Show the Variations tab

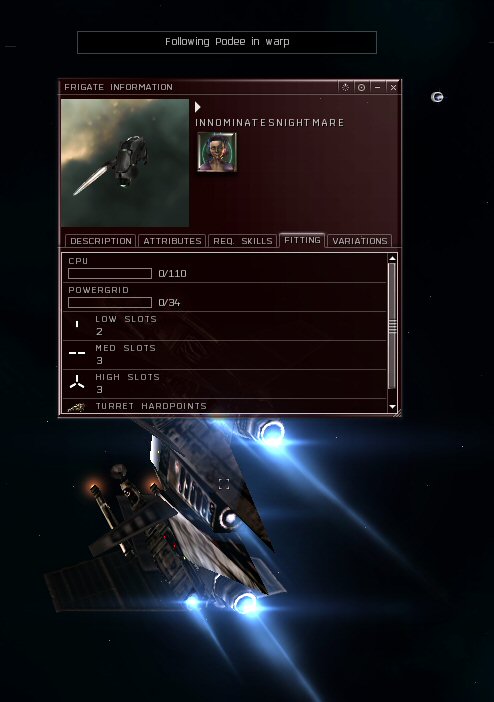pyautogui.click(x=360, y=241)
